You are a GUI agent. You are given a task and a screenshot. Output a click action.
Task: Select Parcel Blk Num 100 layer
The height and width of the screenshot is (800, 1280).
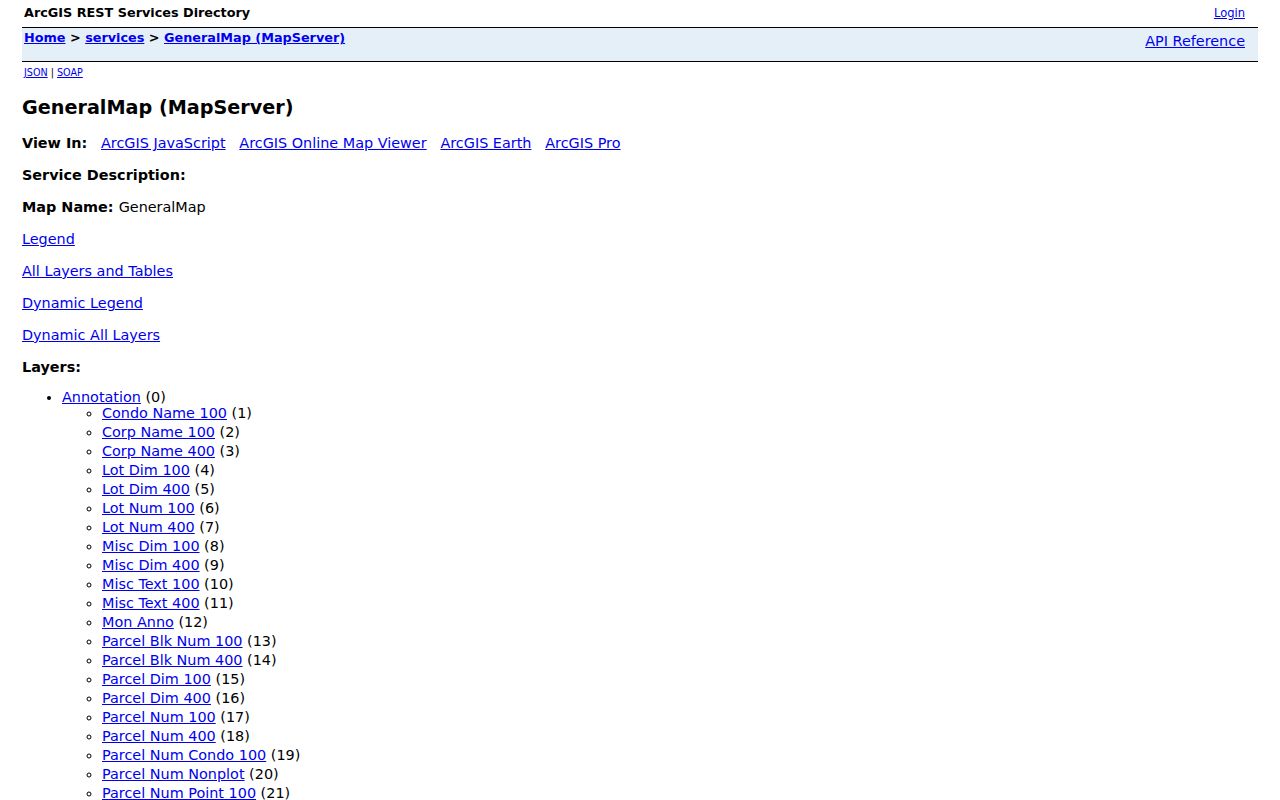point(172,641)
